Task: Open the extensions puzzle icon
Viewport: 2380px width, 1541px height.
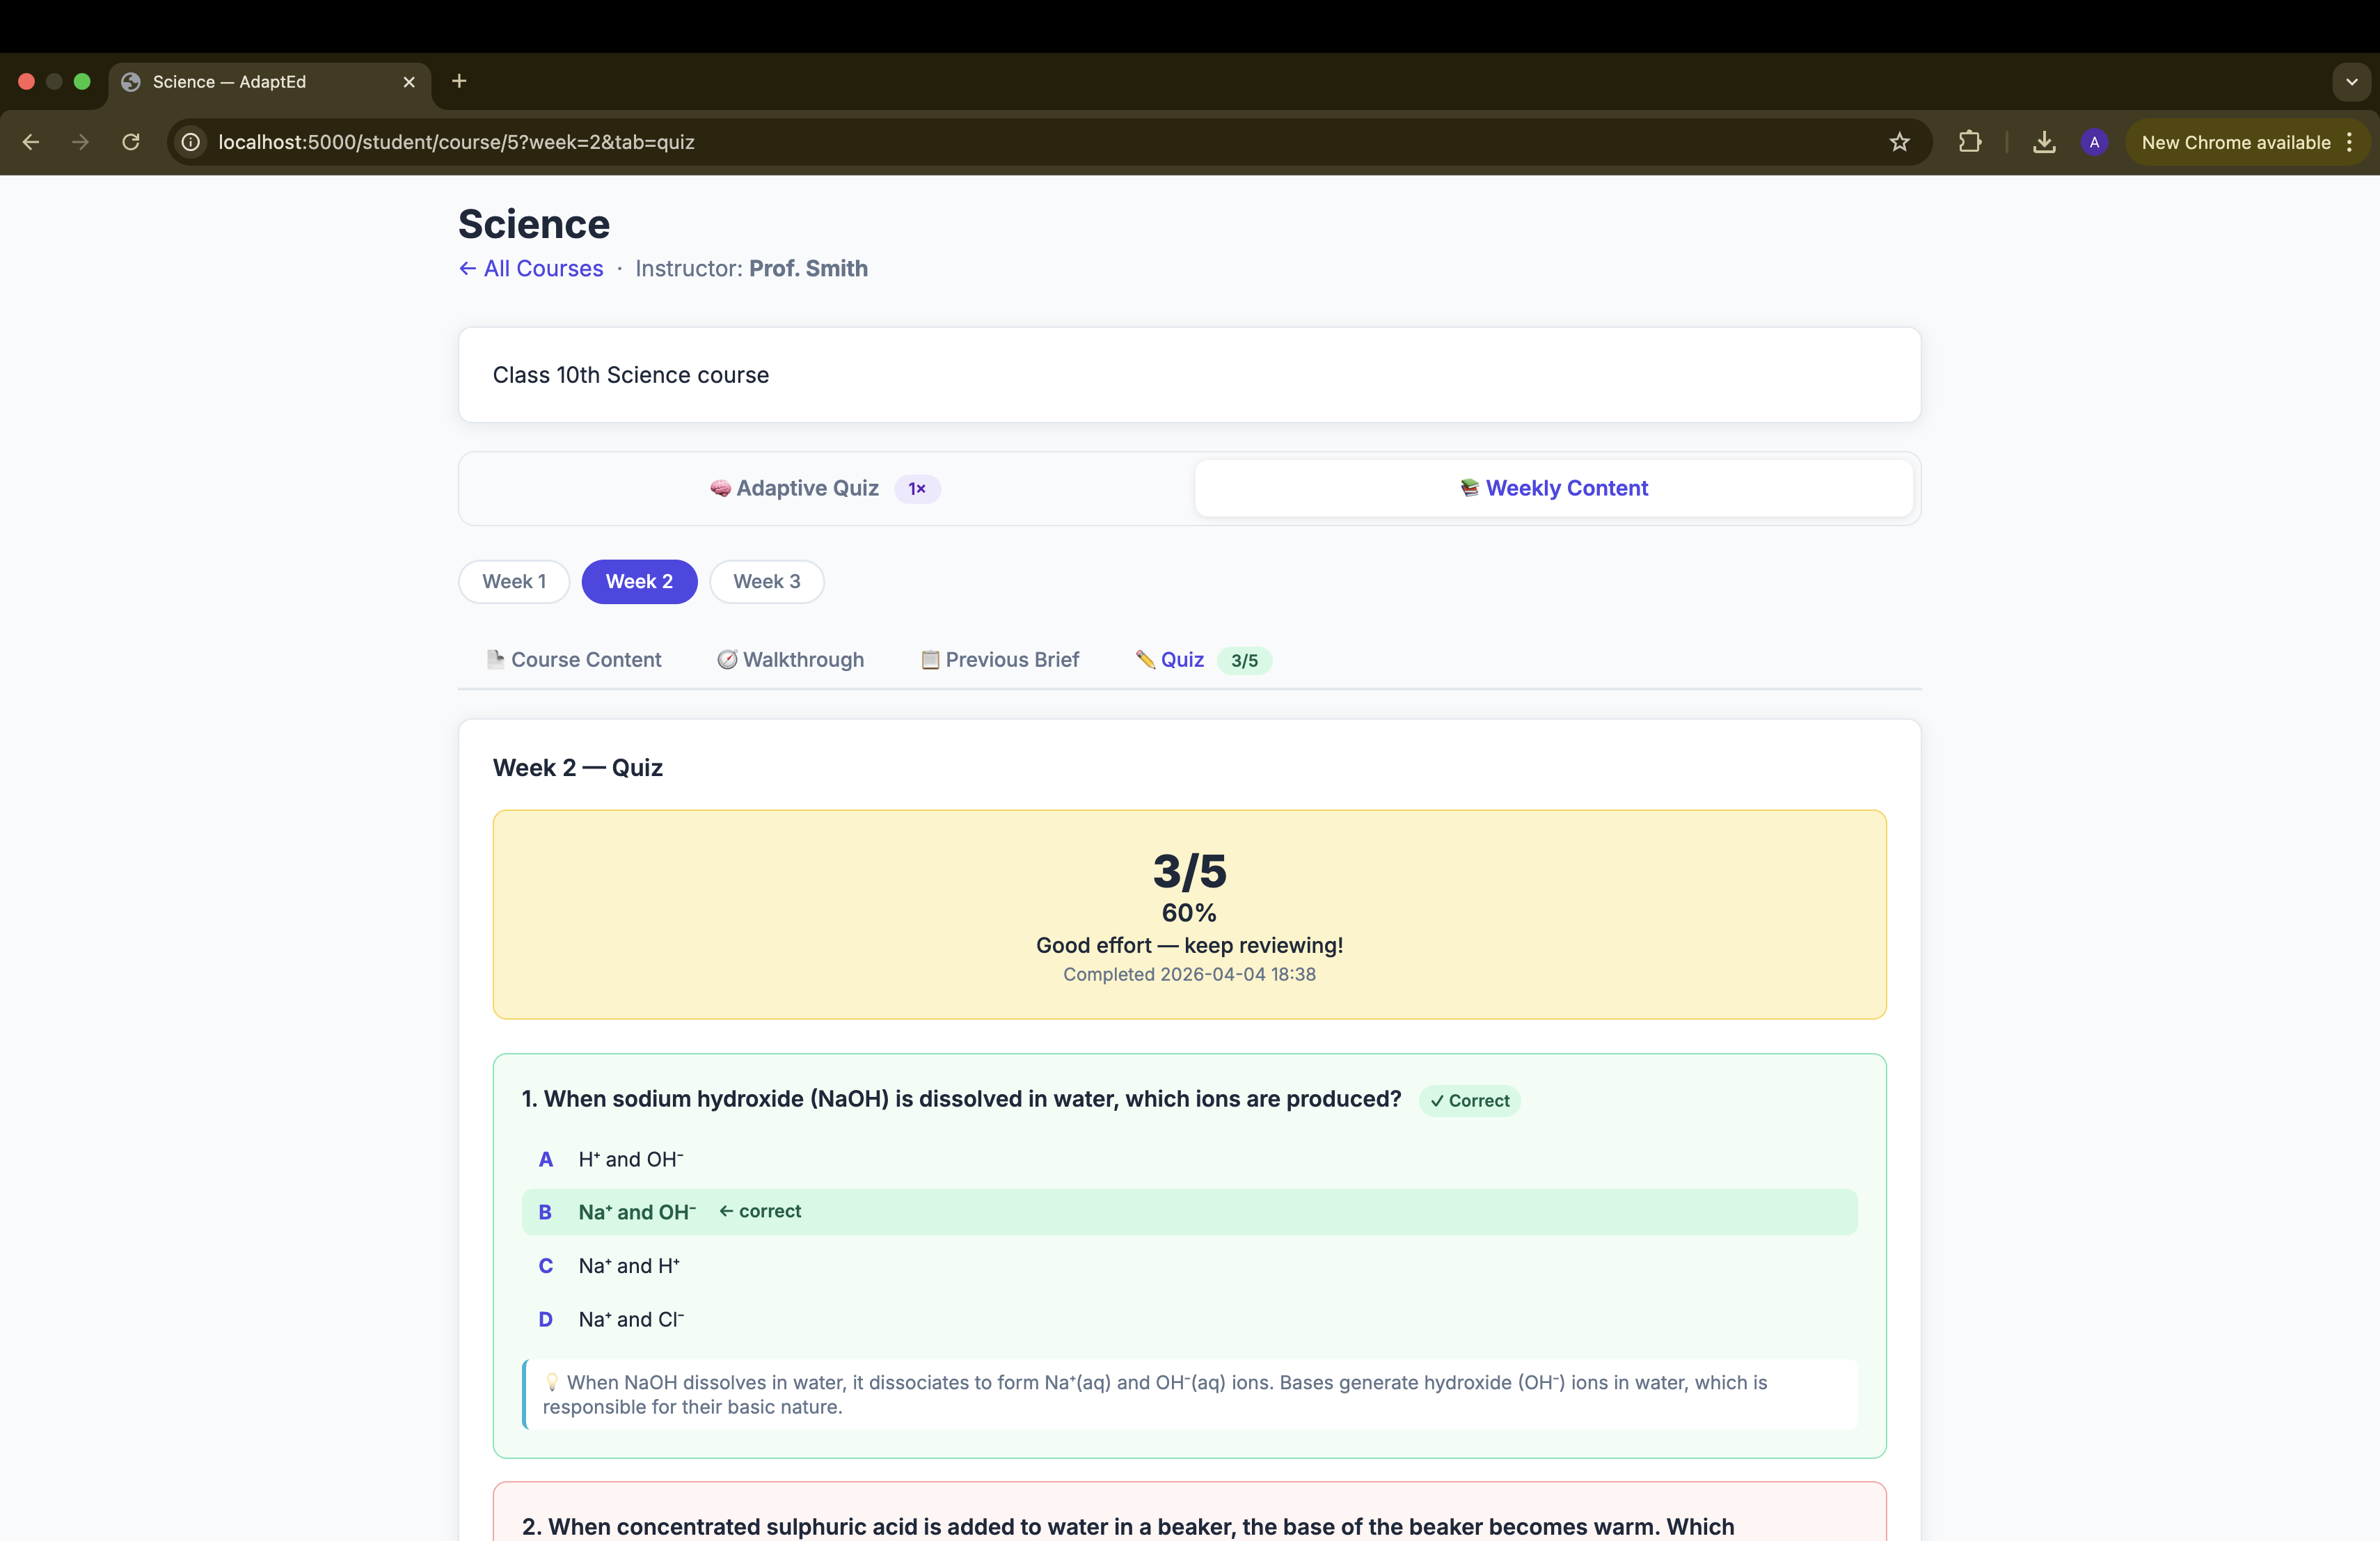Action: point(1969,142)
